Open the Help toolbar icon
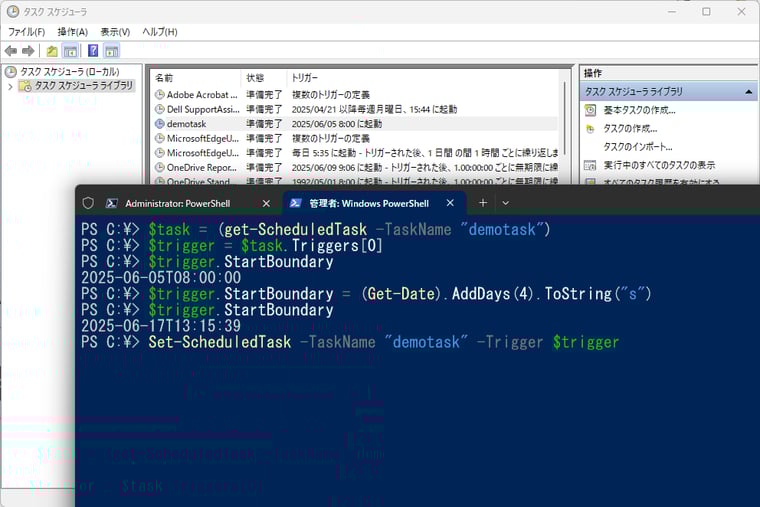This screenshot has width=760, height=507. [93, 50]
